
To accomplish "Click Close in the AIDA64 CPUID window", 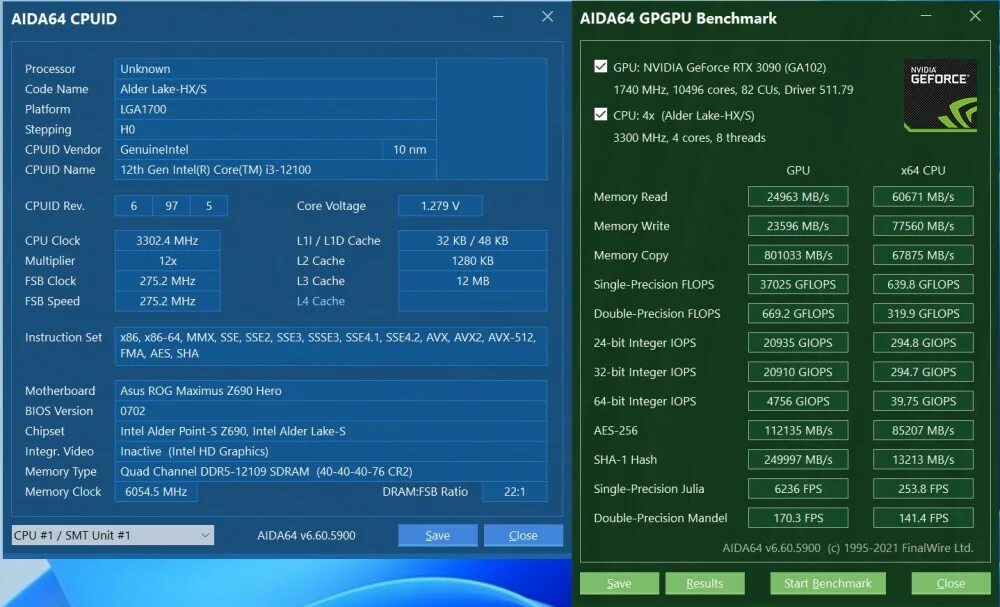I will [x=523, y=535].
